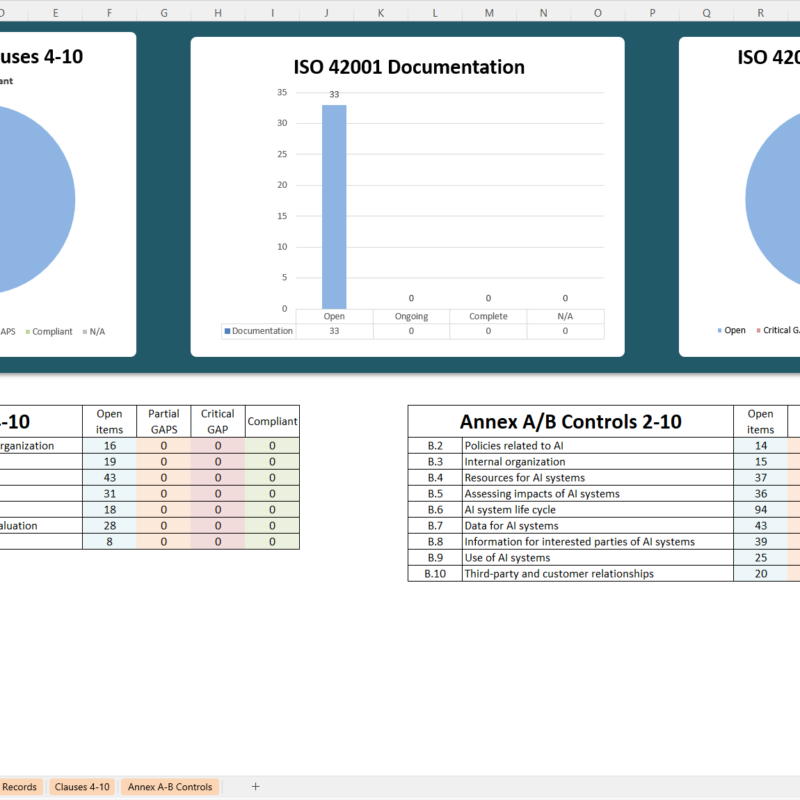Select the Open items header cell in the right table
Screen dimensions: 800x800
[761, 421]
